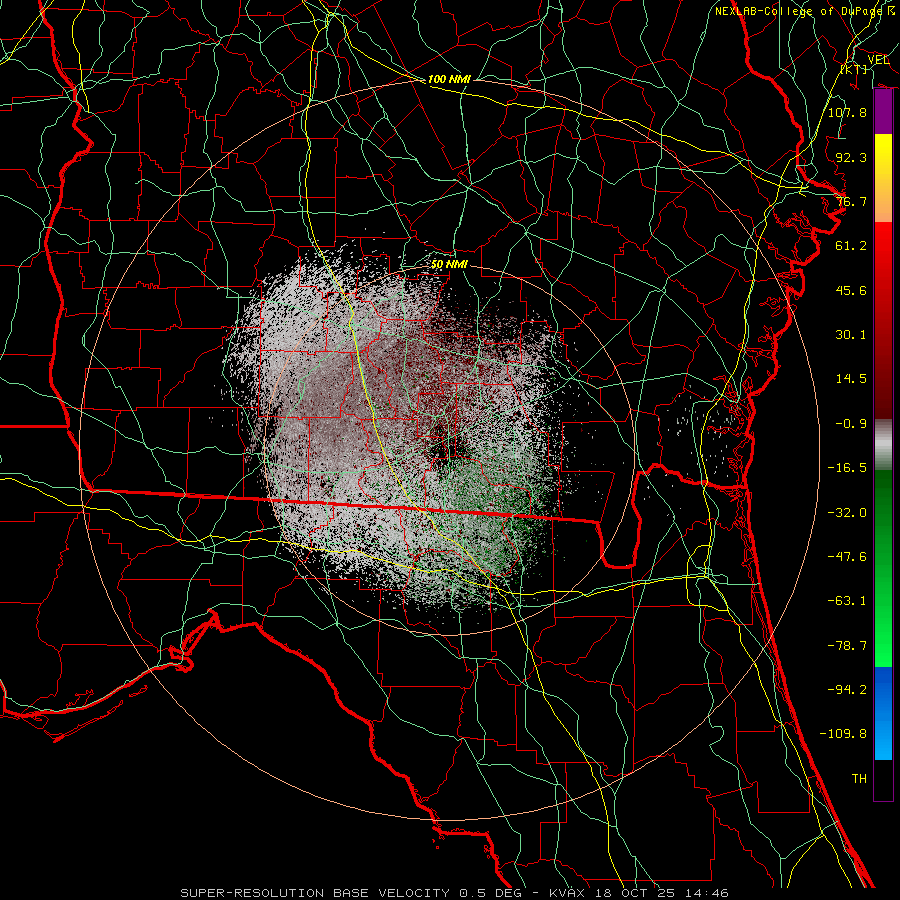Select the -32.0 scale value

(847, 513)
